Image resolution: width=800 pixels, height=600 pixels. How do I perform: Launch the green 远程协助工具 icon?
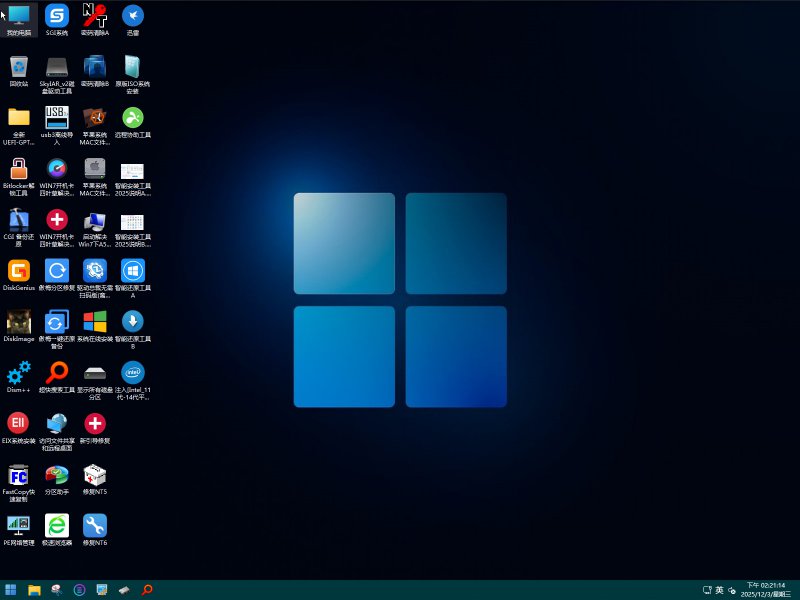coord(133,122)
